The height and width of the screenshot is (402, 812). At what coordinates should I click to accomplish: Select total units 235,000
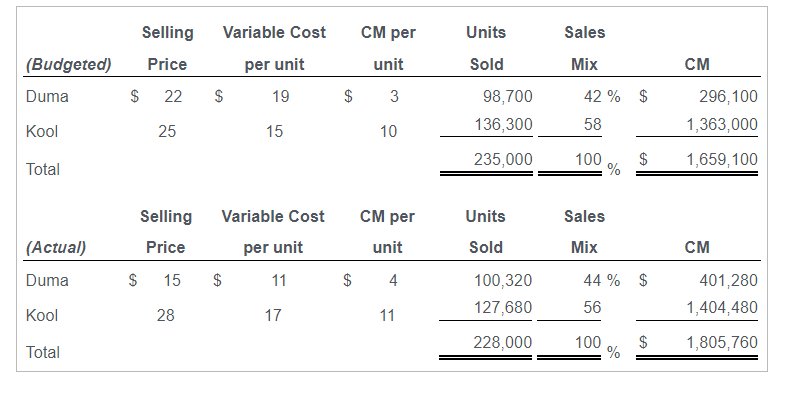pyautogui.click(x=503, y=160)
